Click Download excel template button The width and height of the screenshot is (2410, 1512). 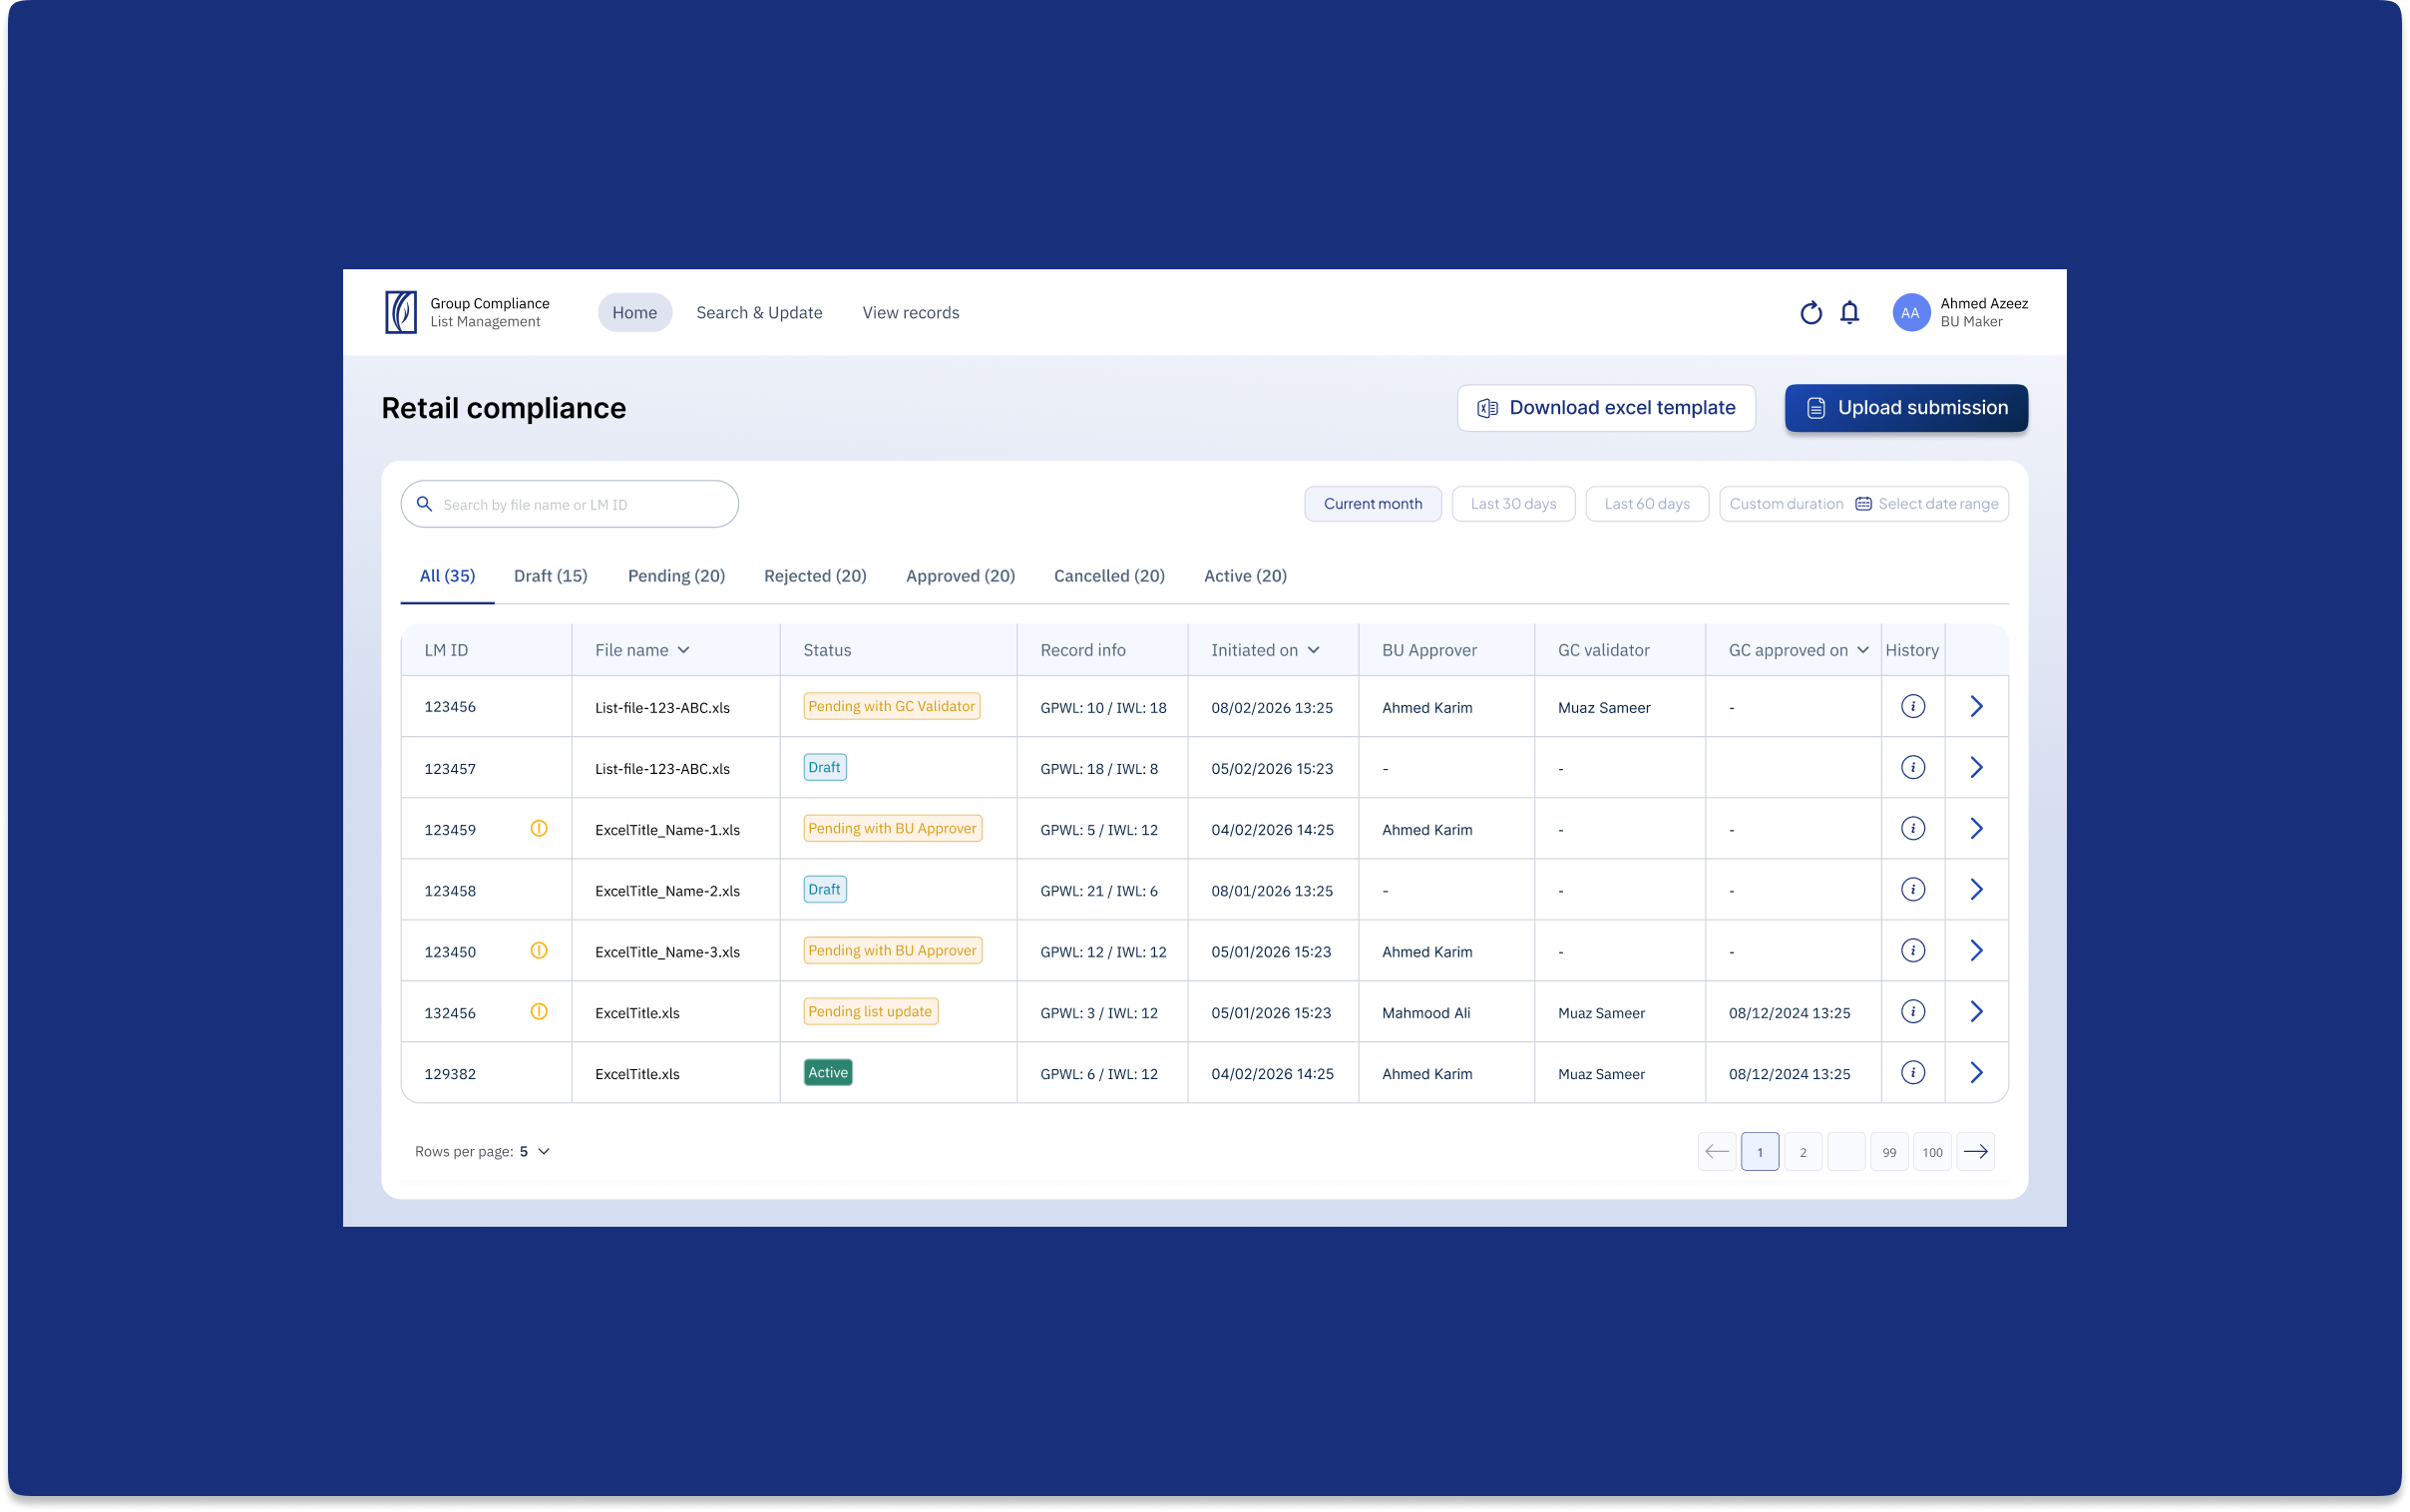coord(1605,408)
